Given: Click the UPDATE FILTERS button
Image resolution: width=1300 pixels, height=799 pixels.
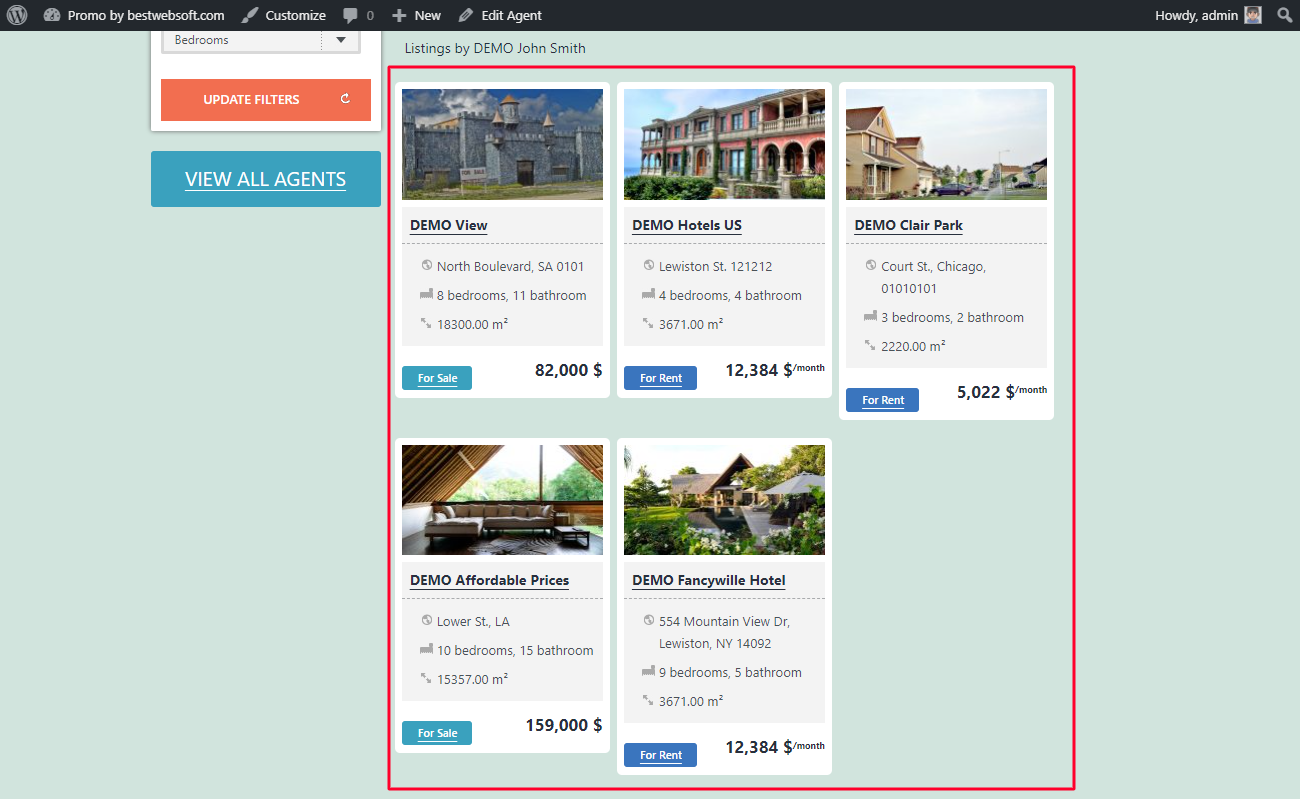Looking at the screenshot, I should [x=266, y=100].
